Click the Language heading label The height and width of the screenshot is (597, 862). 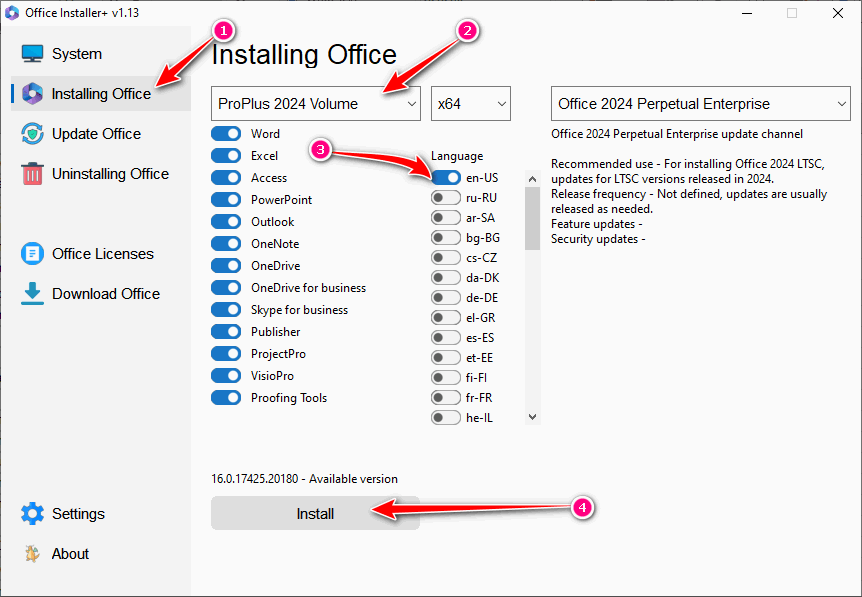click(457, 156)
